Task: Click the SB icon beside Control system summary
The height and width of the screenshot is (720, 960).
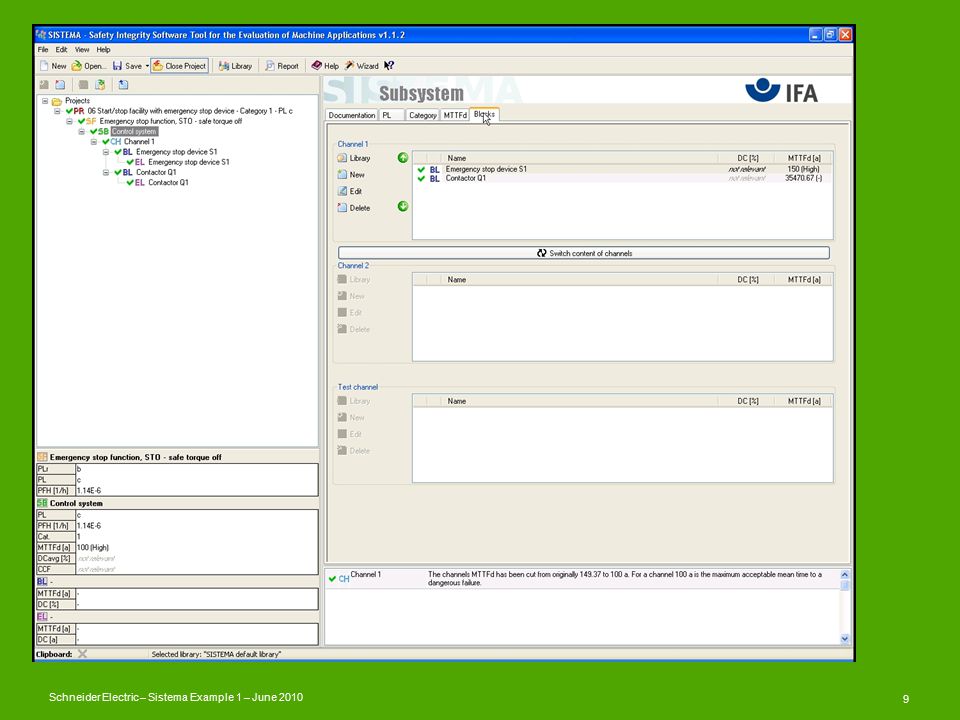Action: tap(42, 503)
